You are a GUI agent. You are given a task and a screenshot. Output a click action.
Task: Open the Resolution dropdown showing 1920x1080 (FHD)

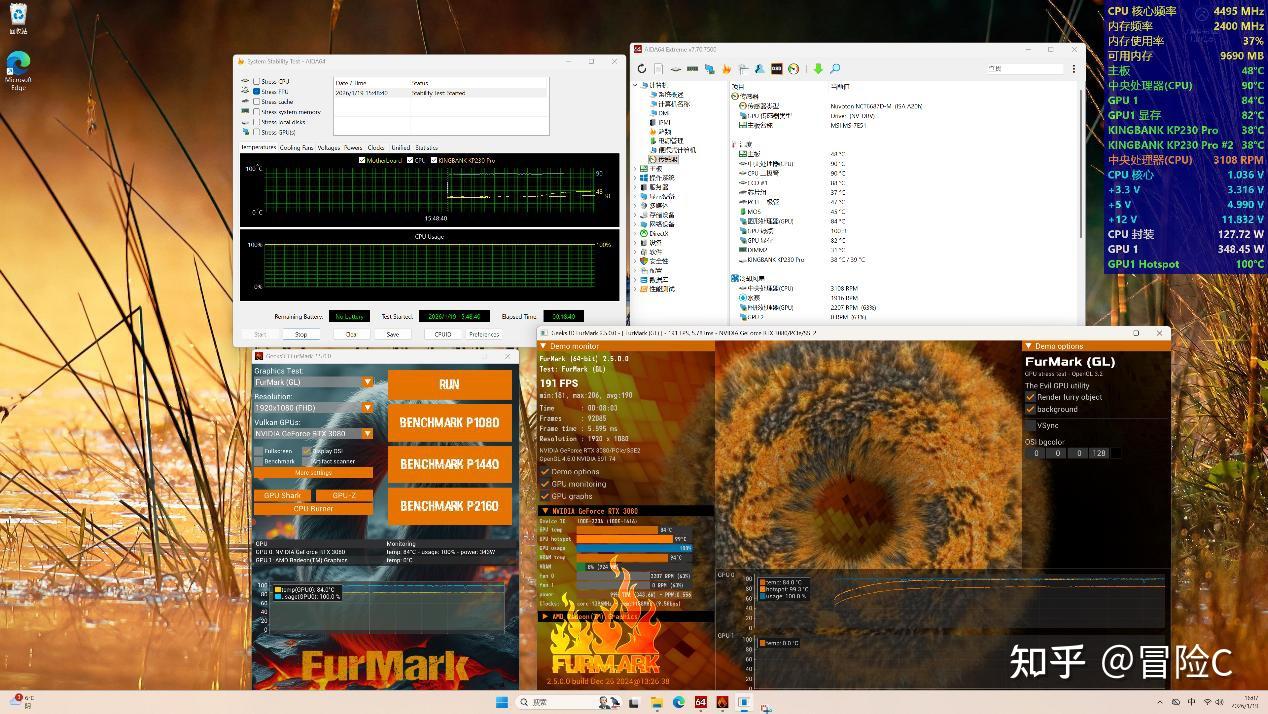point(314,408)
